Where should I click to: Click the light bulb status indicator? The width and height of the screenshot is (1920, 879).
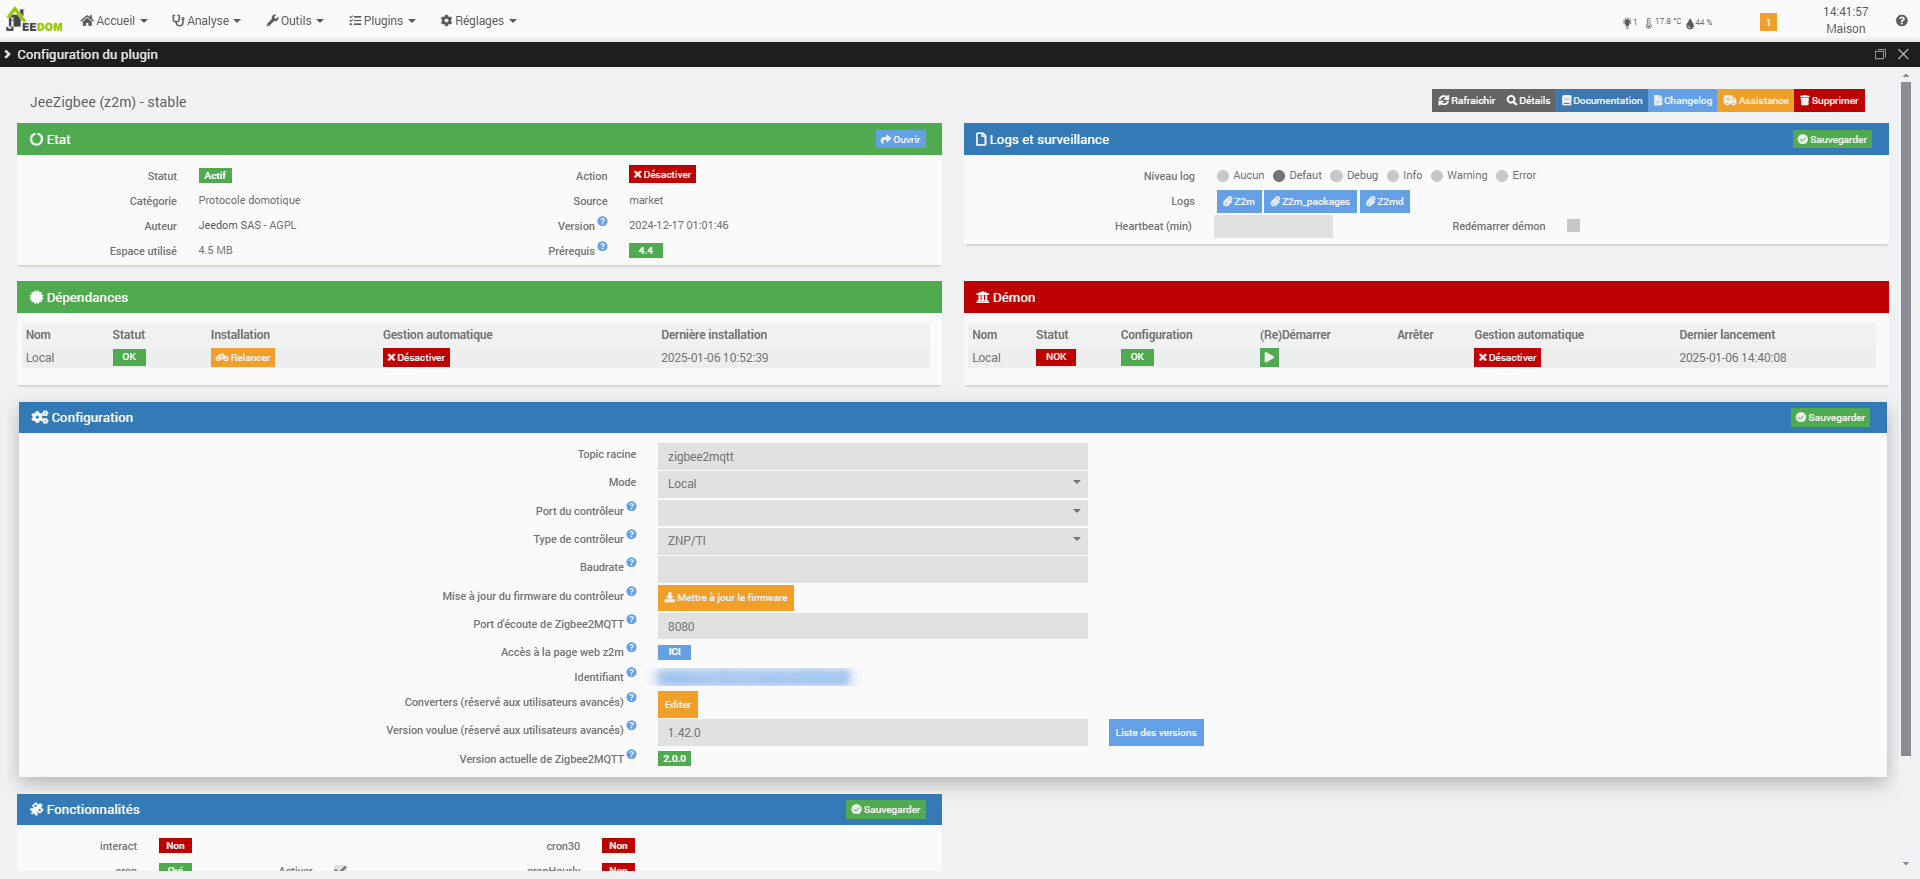(x=1629, y=22)
